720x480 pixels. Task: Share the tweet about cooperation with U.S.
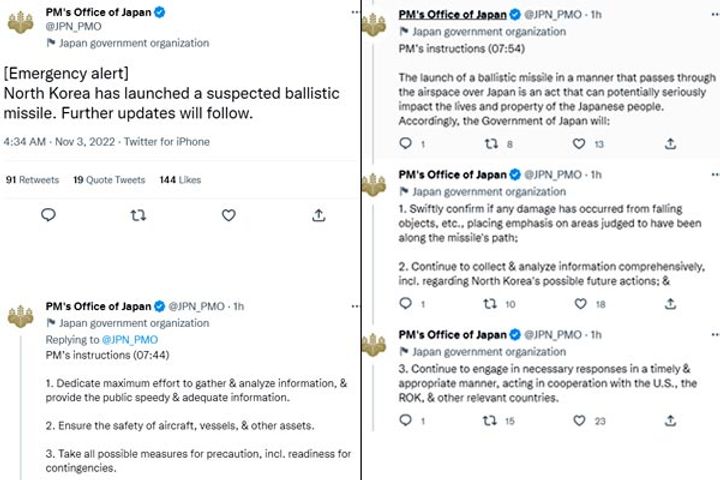click(x=670, y=421)
